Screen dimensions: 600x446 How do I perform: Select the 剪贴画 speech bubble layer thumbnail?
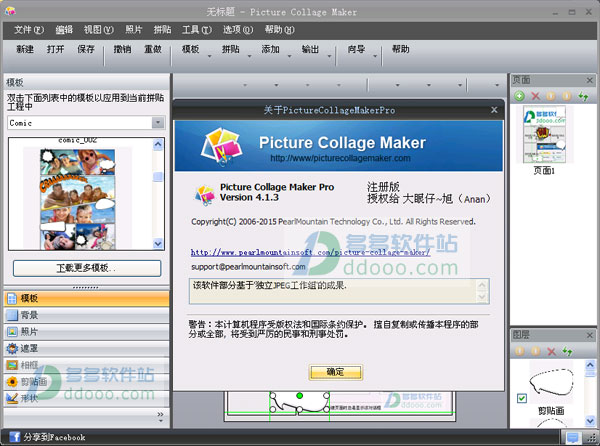tap(551, 382)
